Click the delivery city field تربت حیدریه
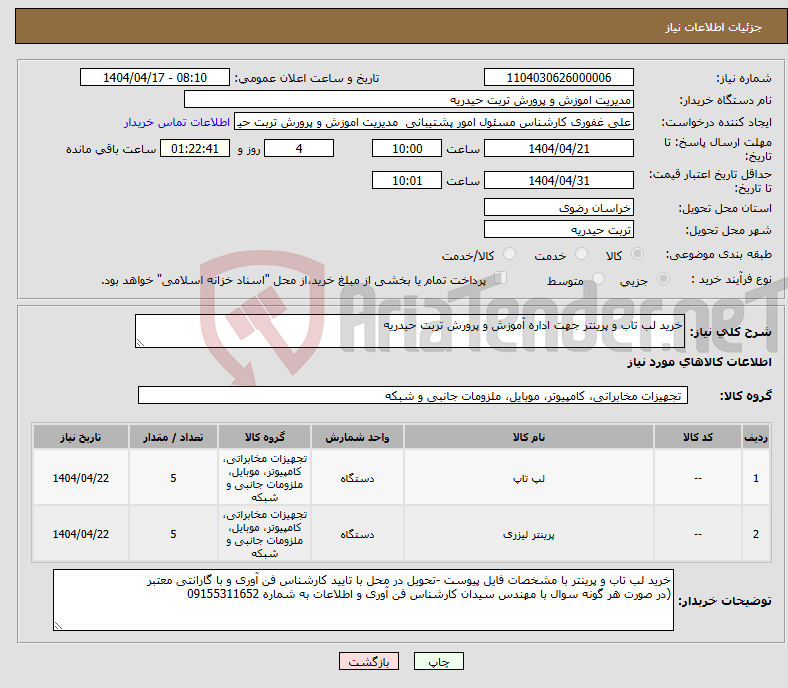 [x=558, y=229]
